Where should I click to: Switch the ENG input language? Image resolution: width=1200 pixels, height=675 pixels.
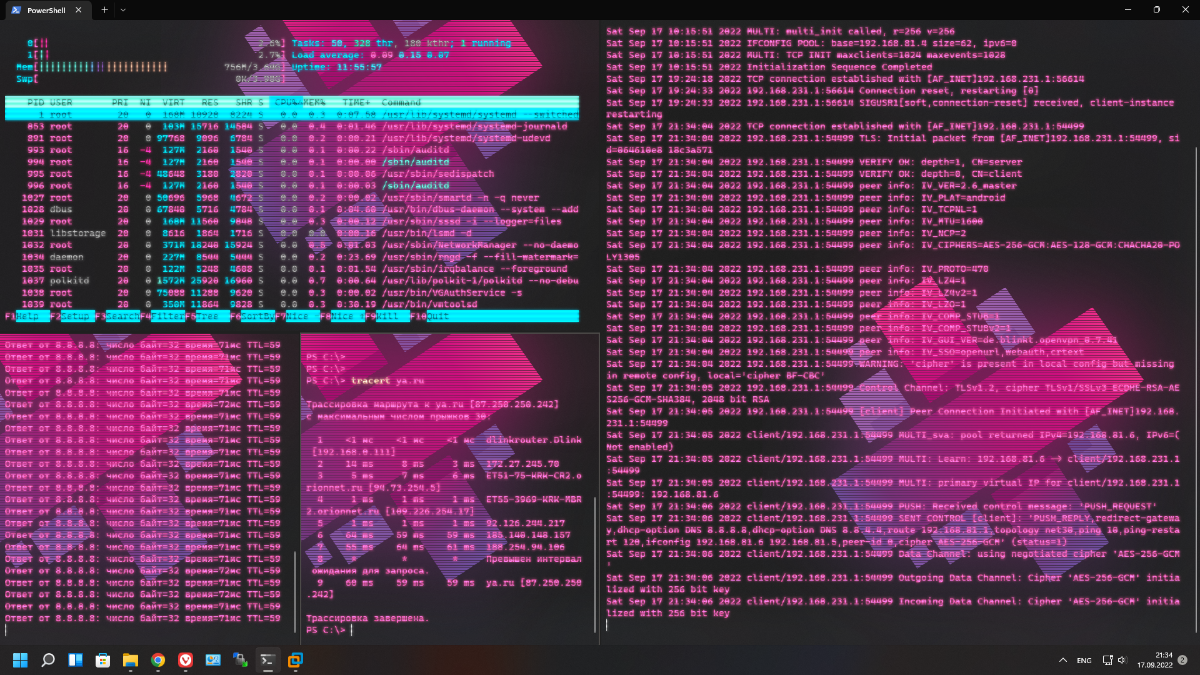coord(1083,660)
